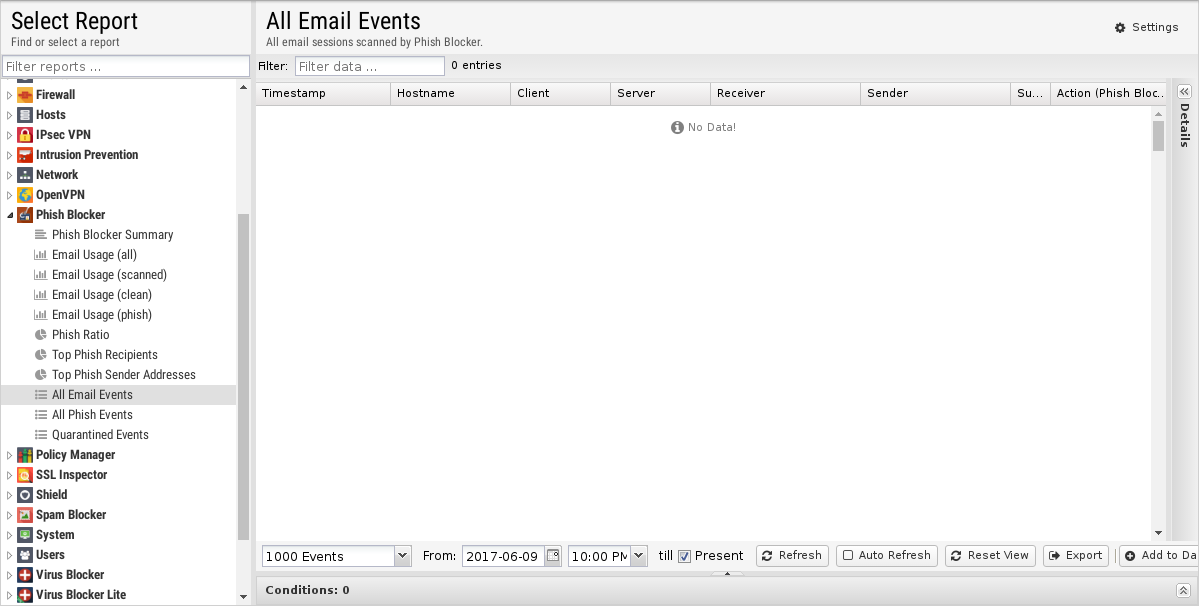Click the Spam Blocker icon
The image size is (1199, 606).
24,515
